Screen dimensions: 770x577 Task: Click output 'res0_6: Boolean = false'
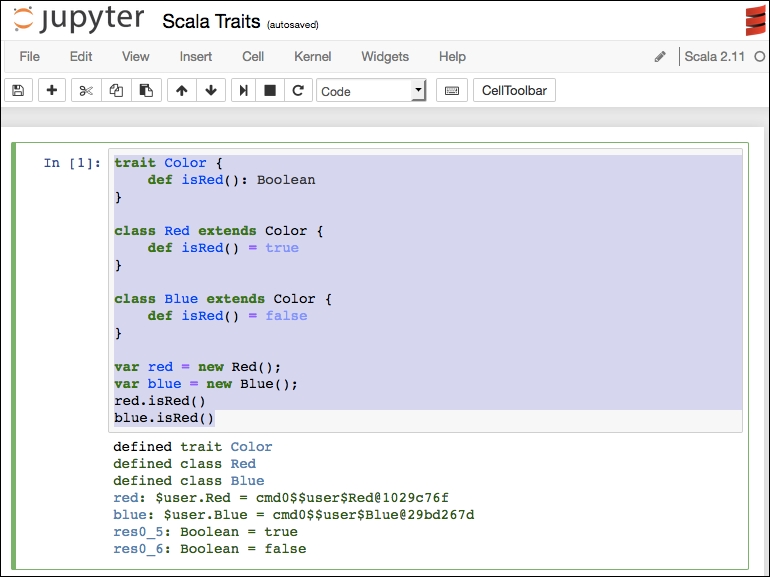(210, 549)
